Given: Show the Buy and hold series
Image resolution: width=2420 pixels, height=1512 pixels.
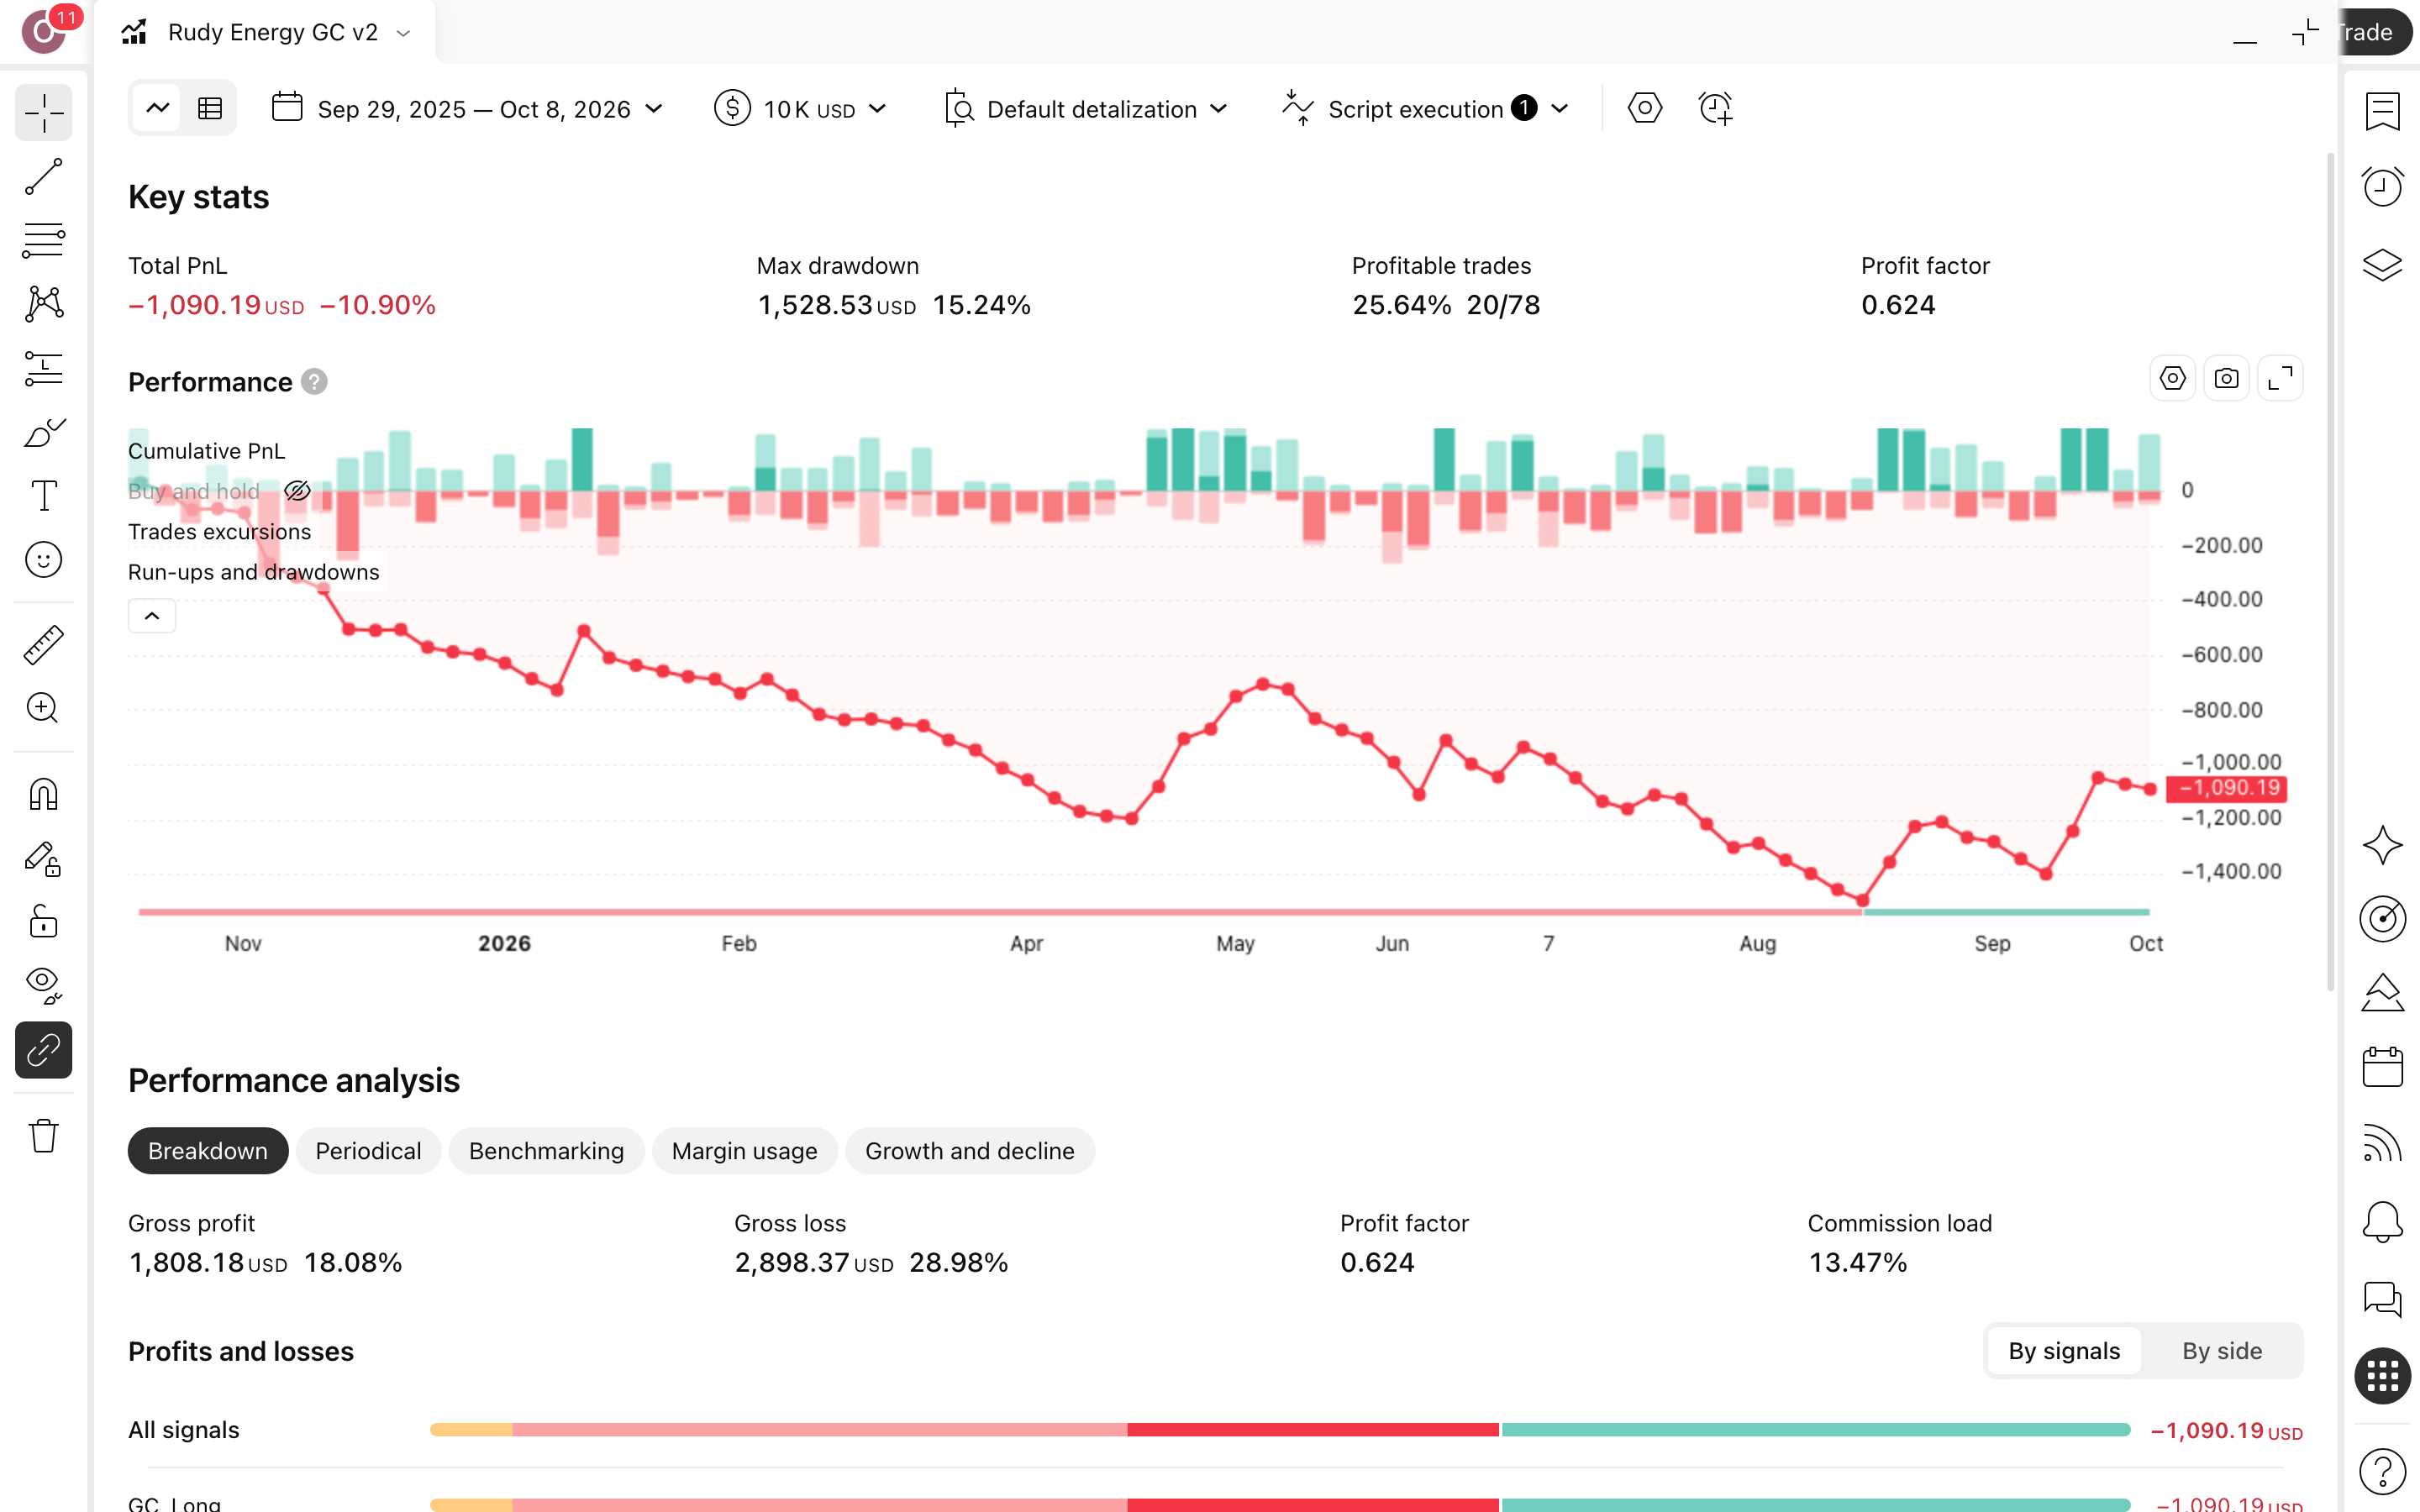Looking at the screenshot, I should click(x=297, y=491).
